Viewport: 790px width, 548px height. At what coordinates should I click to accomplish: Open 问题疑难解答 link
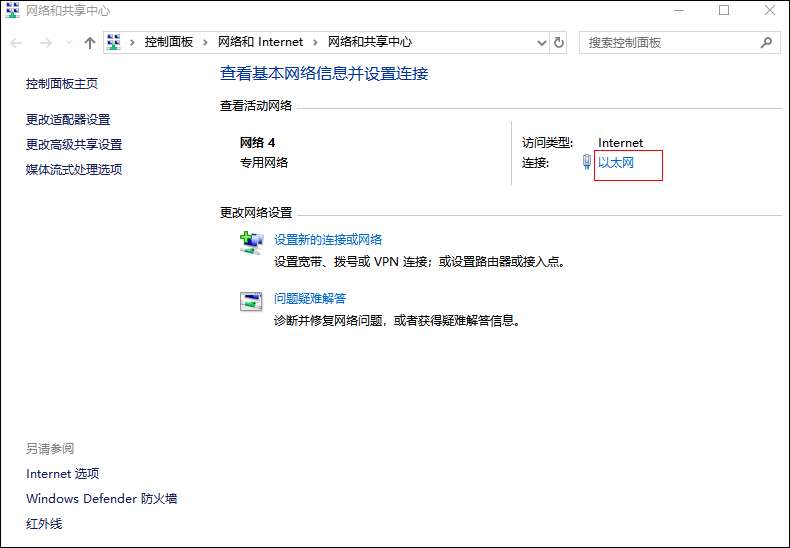click(310, 299)
